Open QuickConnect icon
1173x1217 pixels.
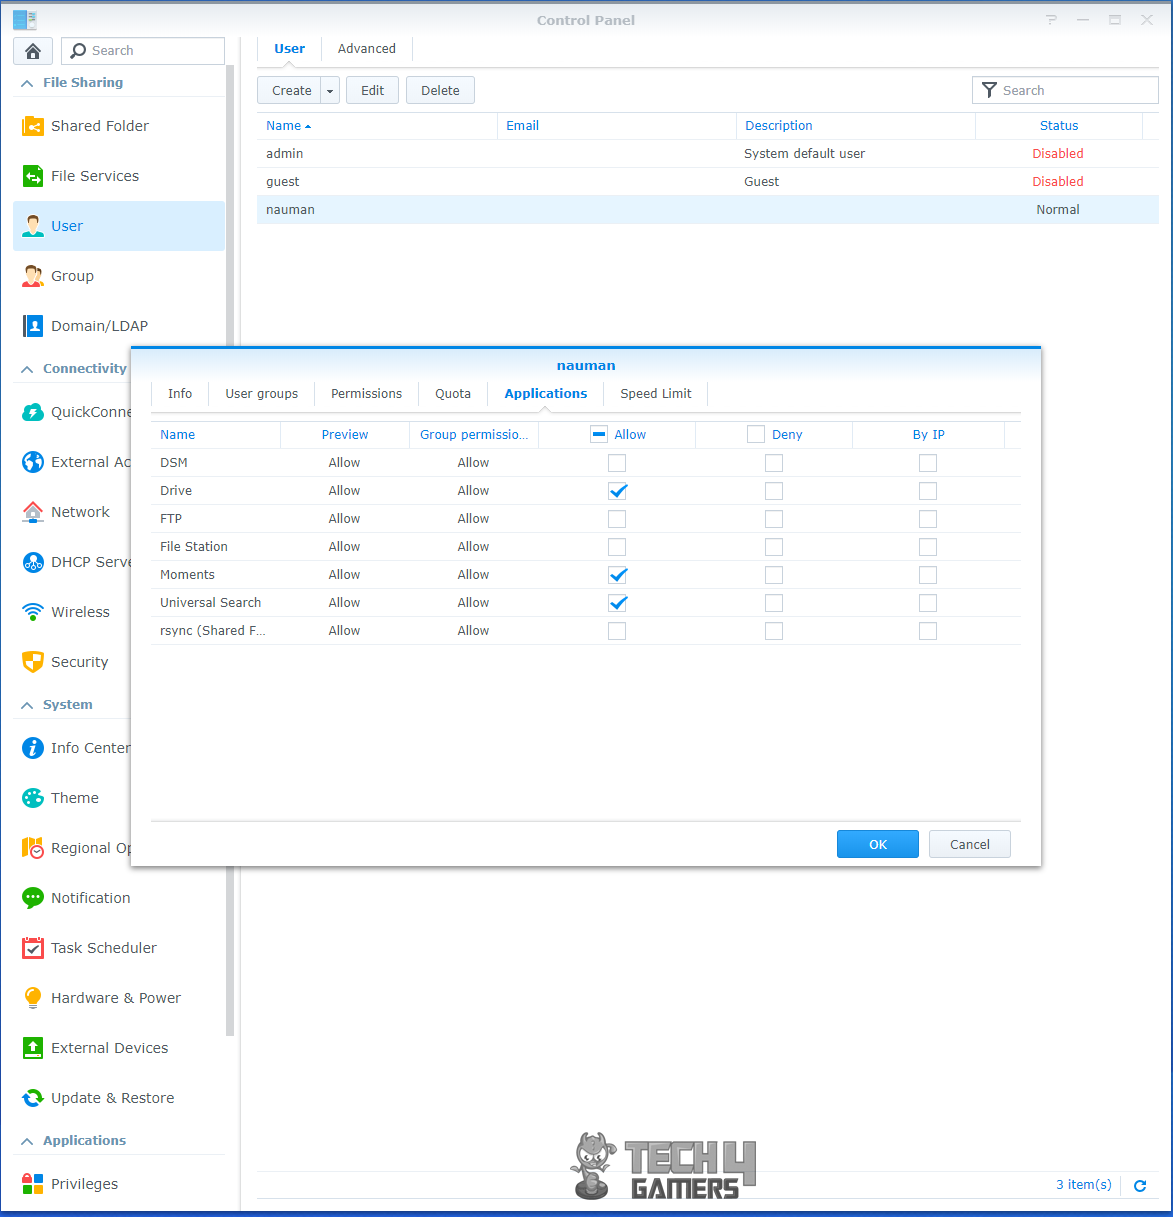[x=33, y=412]
